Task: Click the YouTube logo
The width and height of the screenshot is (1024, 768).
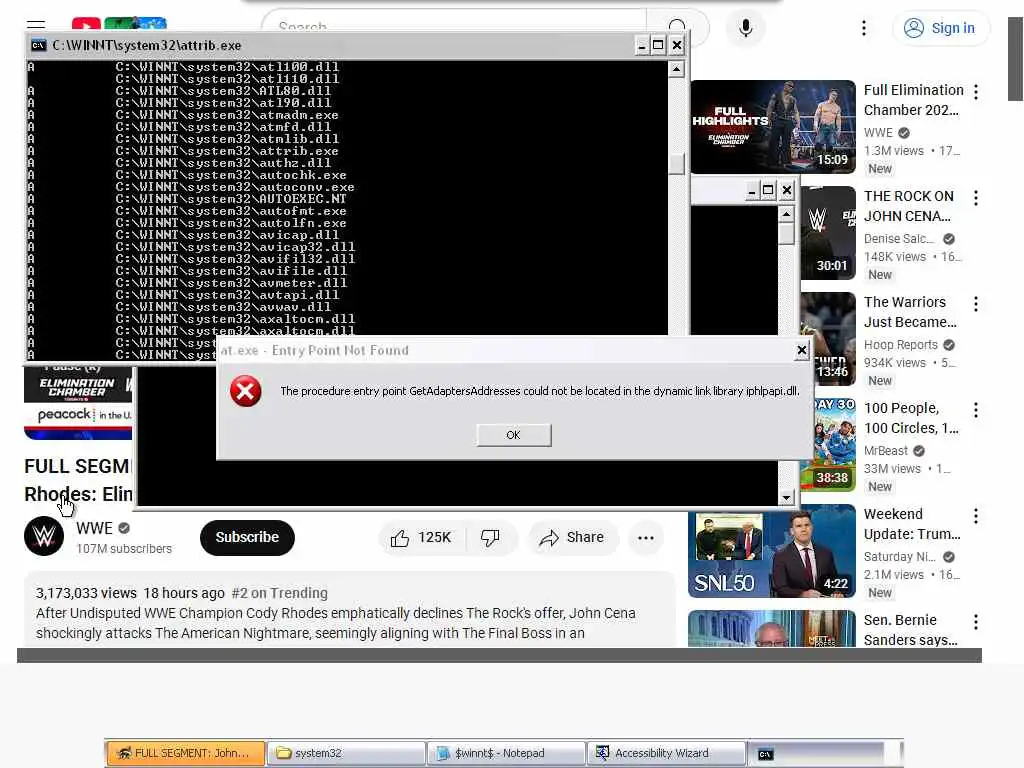Action: click(x=119, y=25)
